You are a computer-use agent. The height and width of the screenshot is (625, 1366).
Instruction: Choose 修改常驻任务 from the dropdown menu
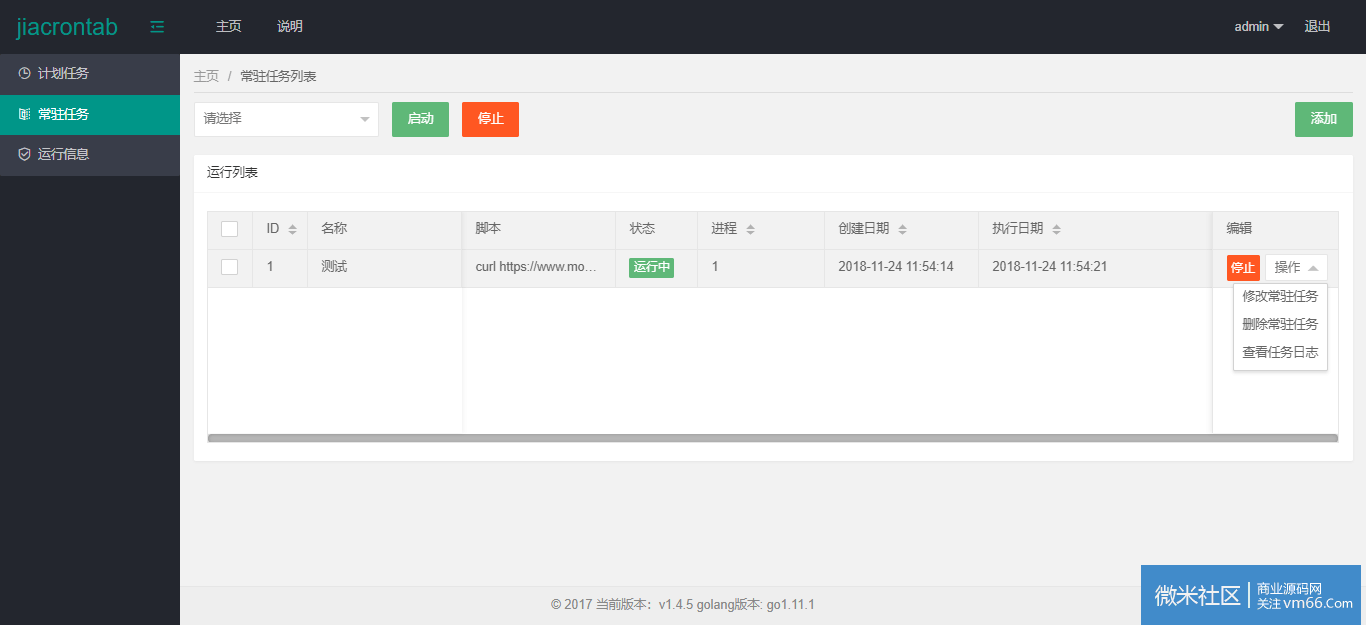pyautogui.click(x=1280, y=296)
